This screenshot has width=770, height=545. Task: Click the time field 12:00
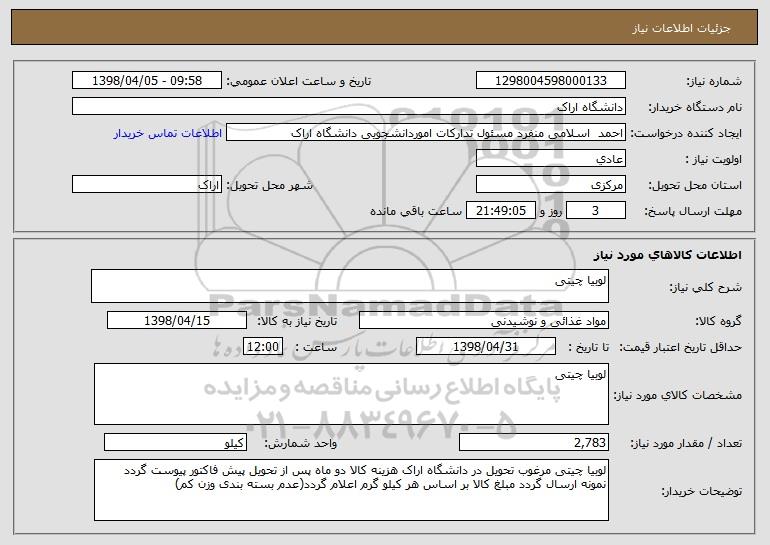click(263, 347)
